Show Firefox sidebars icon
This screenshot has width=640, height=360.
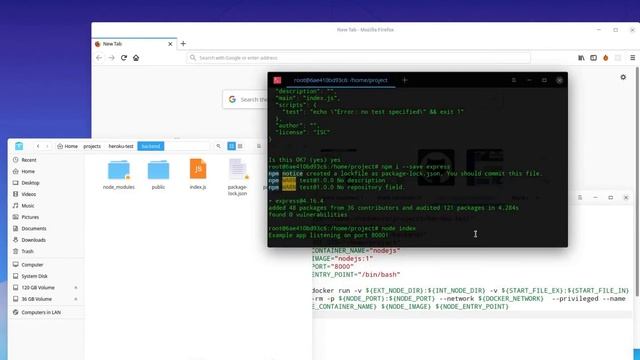coord(593,58)
